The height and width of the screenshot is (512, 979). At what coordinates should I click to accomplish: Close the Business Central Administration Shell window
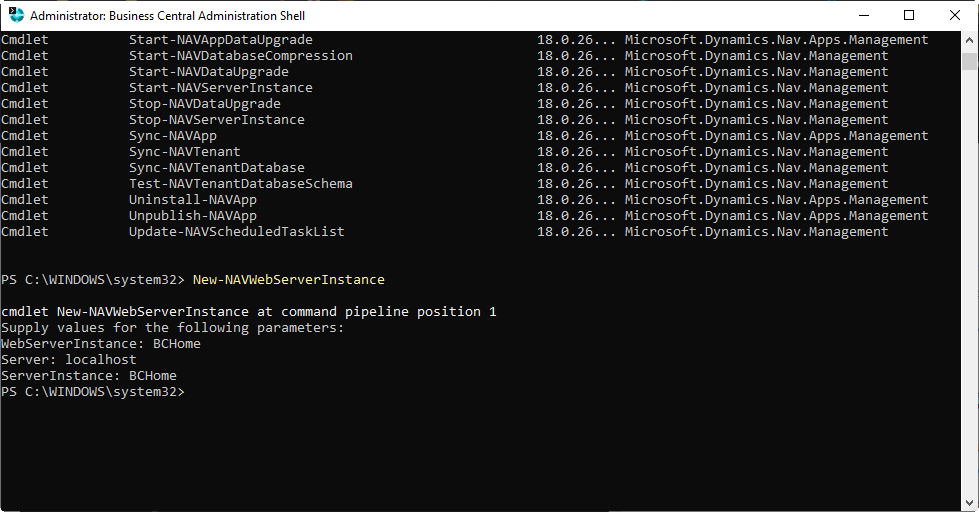coord(955,15)
